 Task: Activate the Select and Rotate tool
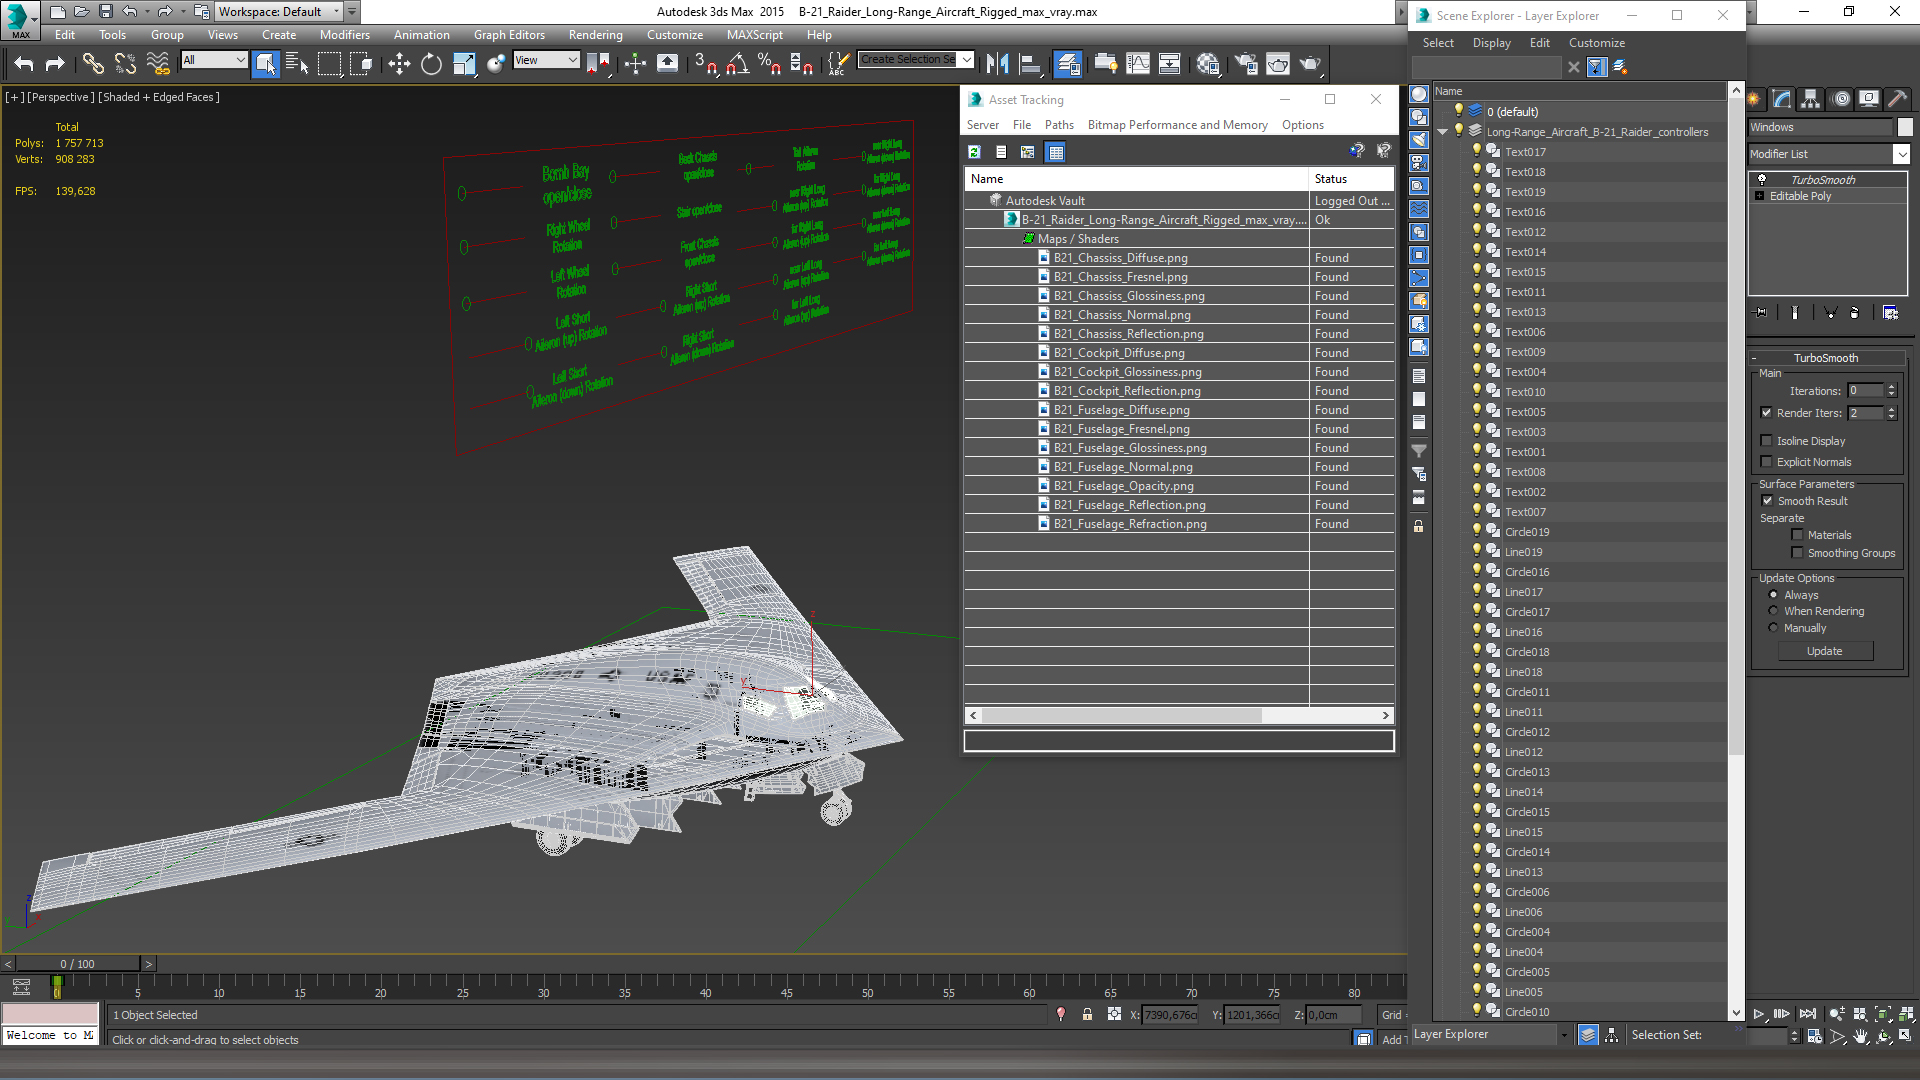click(x=431, y=64)
